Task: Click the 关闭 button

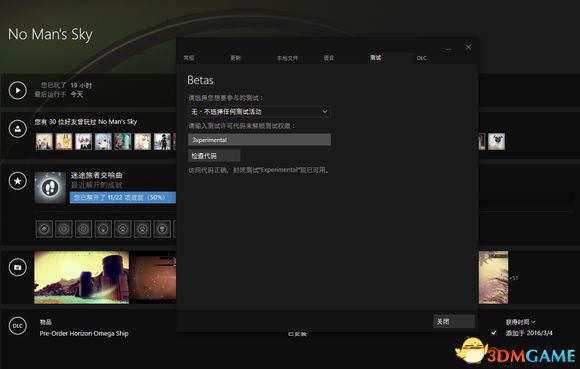Action: click(x=454, y=321)
